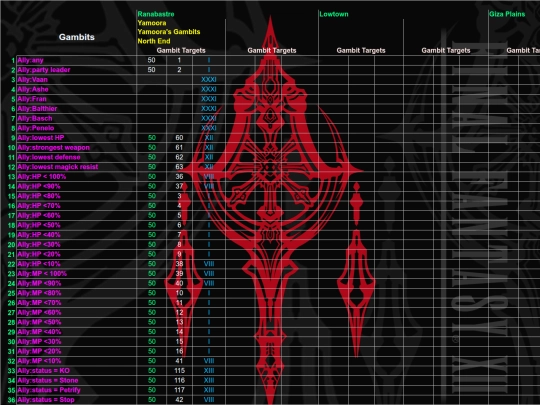540x405 pixels.
Task: Select the value 115 in status = KO row
Action: [x=179, y=371]
